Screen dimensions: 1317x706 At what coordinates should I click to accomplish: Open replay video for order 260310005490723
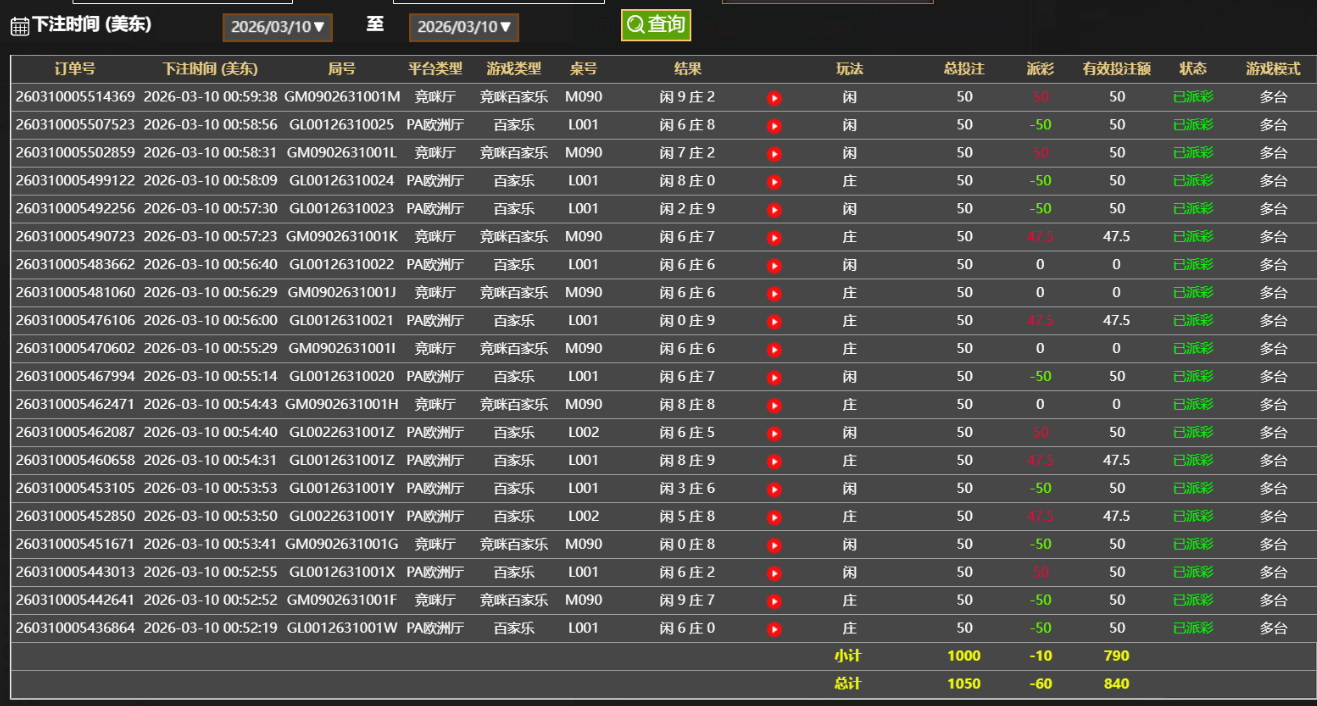(x=774, y=238)
